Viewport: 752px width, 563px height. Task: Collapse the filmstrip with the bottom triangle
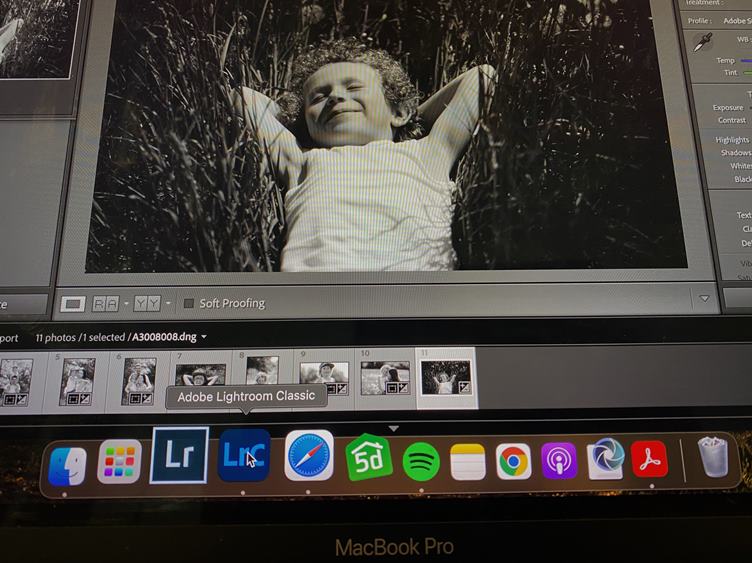[x=393, y=428]
